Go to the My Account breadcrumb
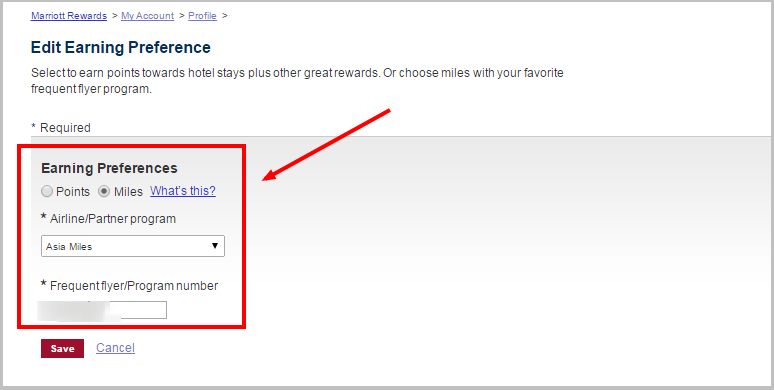This screenshot has width=774, height=390. pyautogui.click(x=148, y=16)
